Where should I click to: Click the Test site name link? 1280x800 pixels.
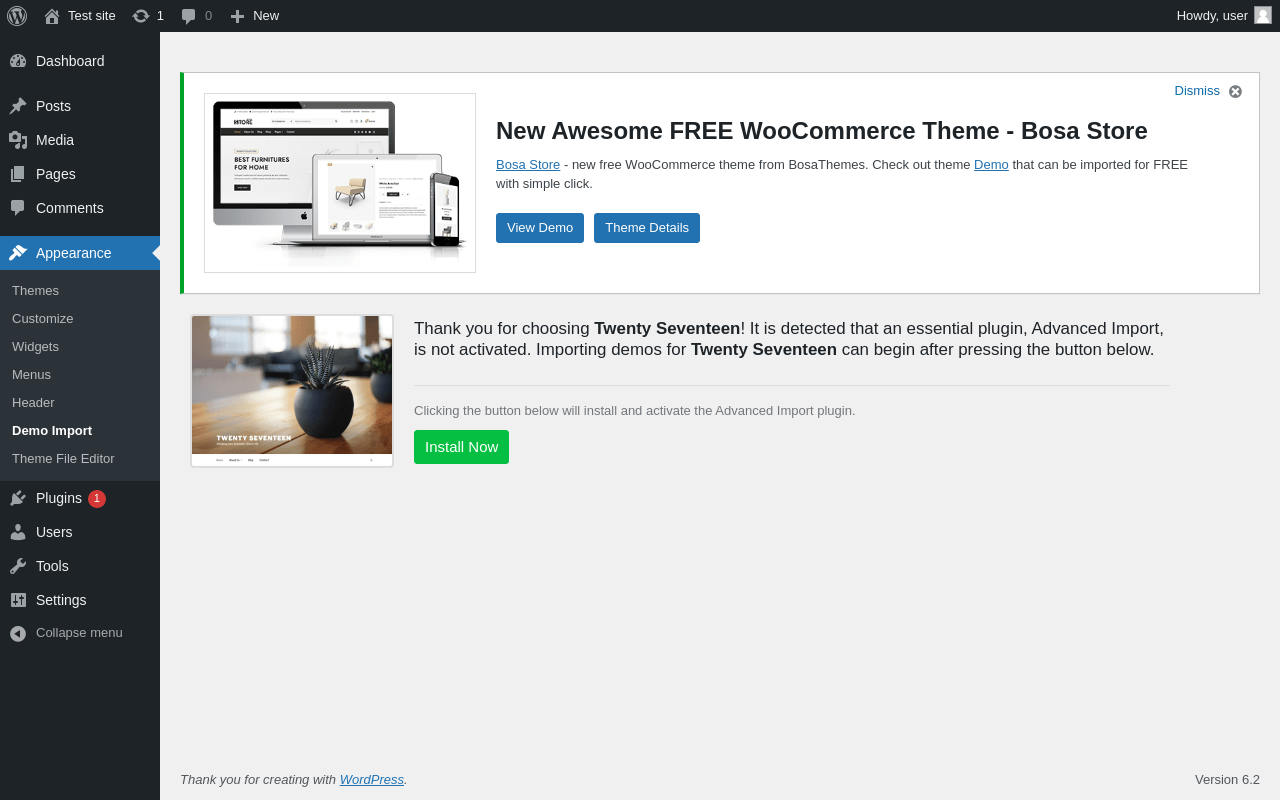coord(92,16)
